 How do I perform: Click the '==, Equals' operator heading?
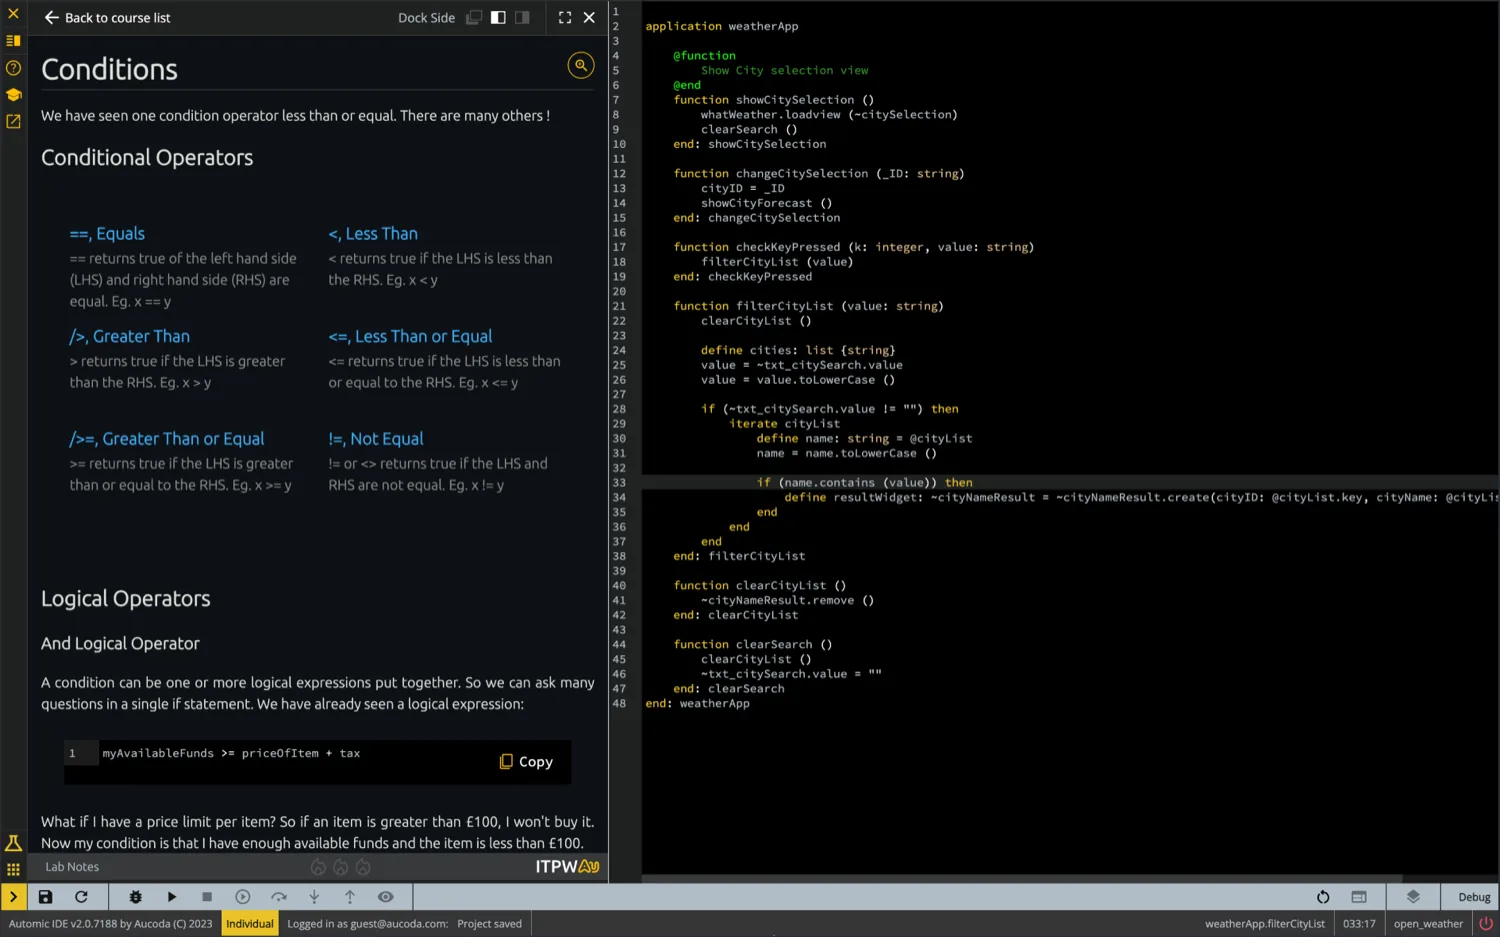click(x=107, y=234)
